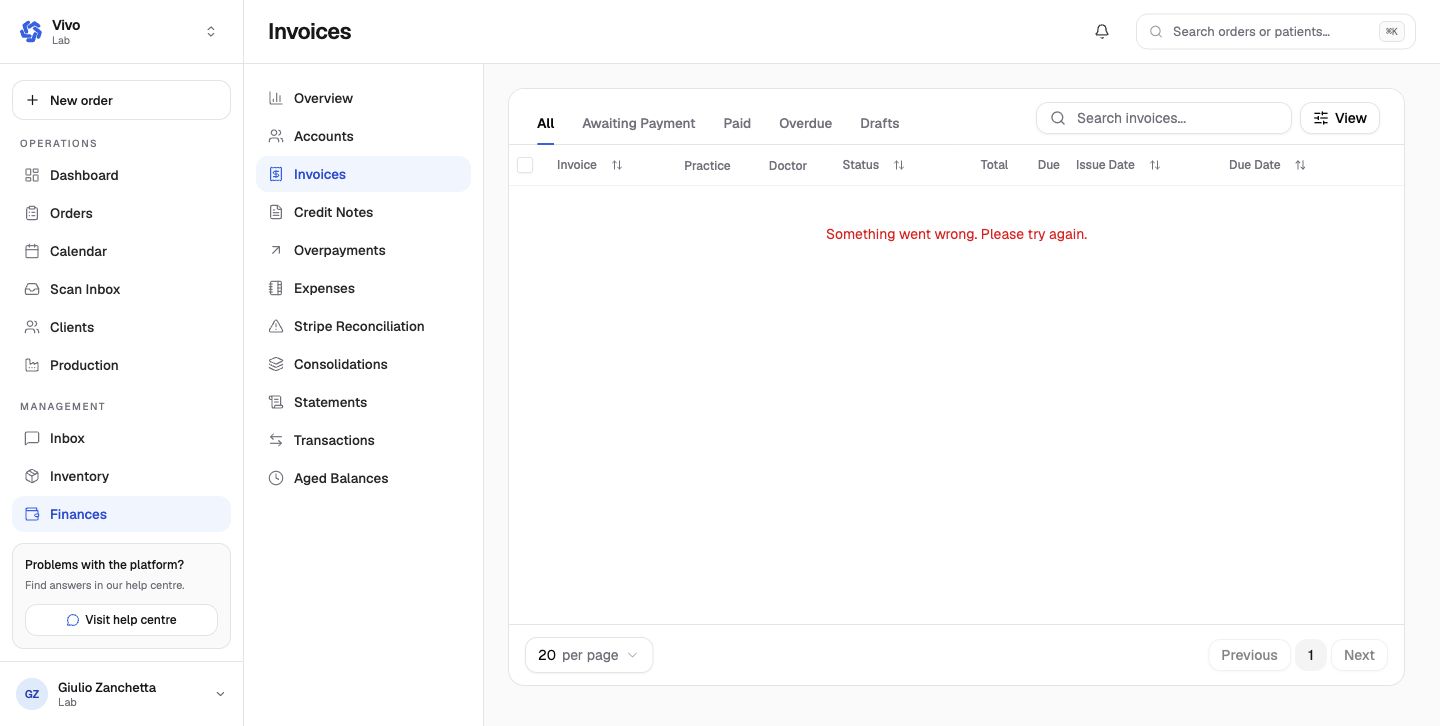Switch to the Paid tab
This screenshot has height=726, width=1440.
point(737,123)
